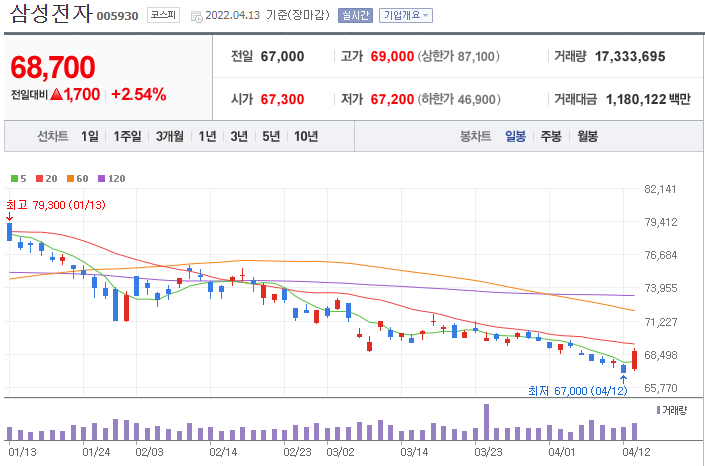Viewport: 705px width, 466px height.
Task: Switch to 주봉 weekly candle chart
Action: [x=551, y=136]
